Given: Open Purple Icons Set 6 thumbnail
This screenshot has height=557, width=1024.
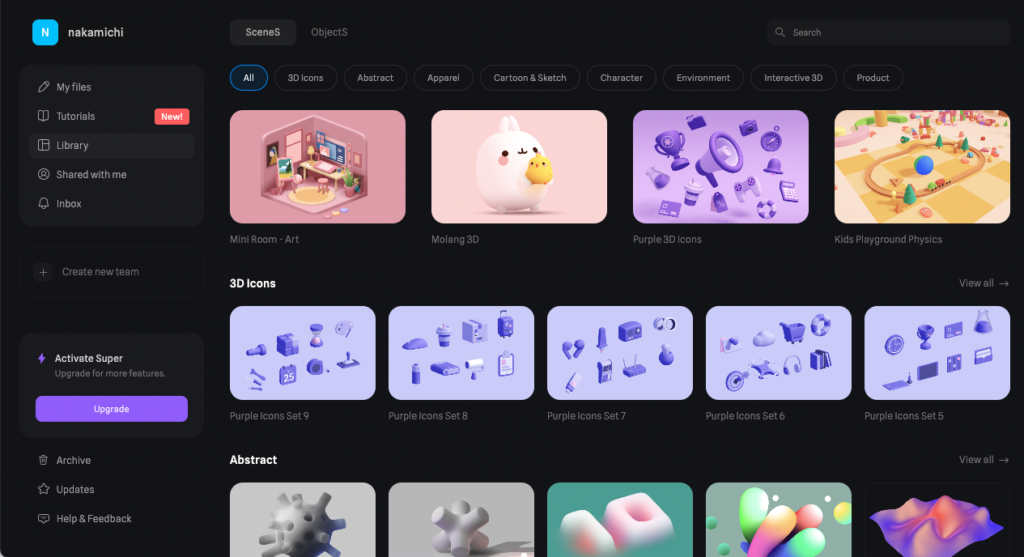Looking at the screenshot, I should coord(778,353).
